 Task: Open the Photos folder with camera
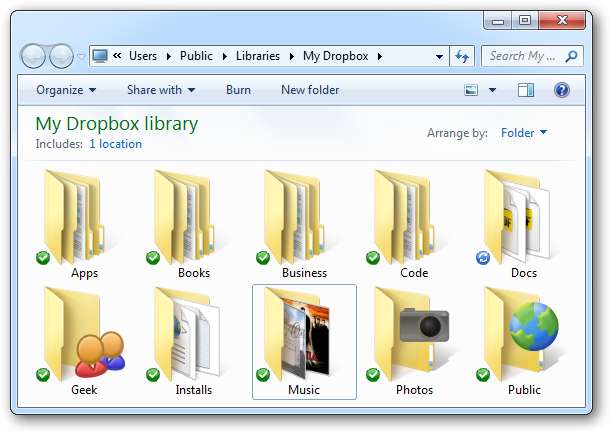(x=413, y=334)
